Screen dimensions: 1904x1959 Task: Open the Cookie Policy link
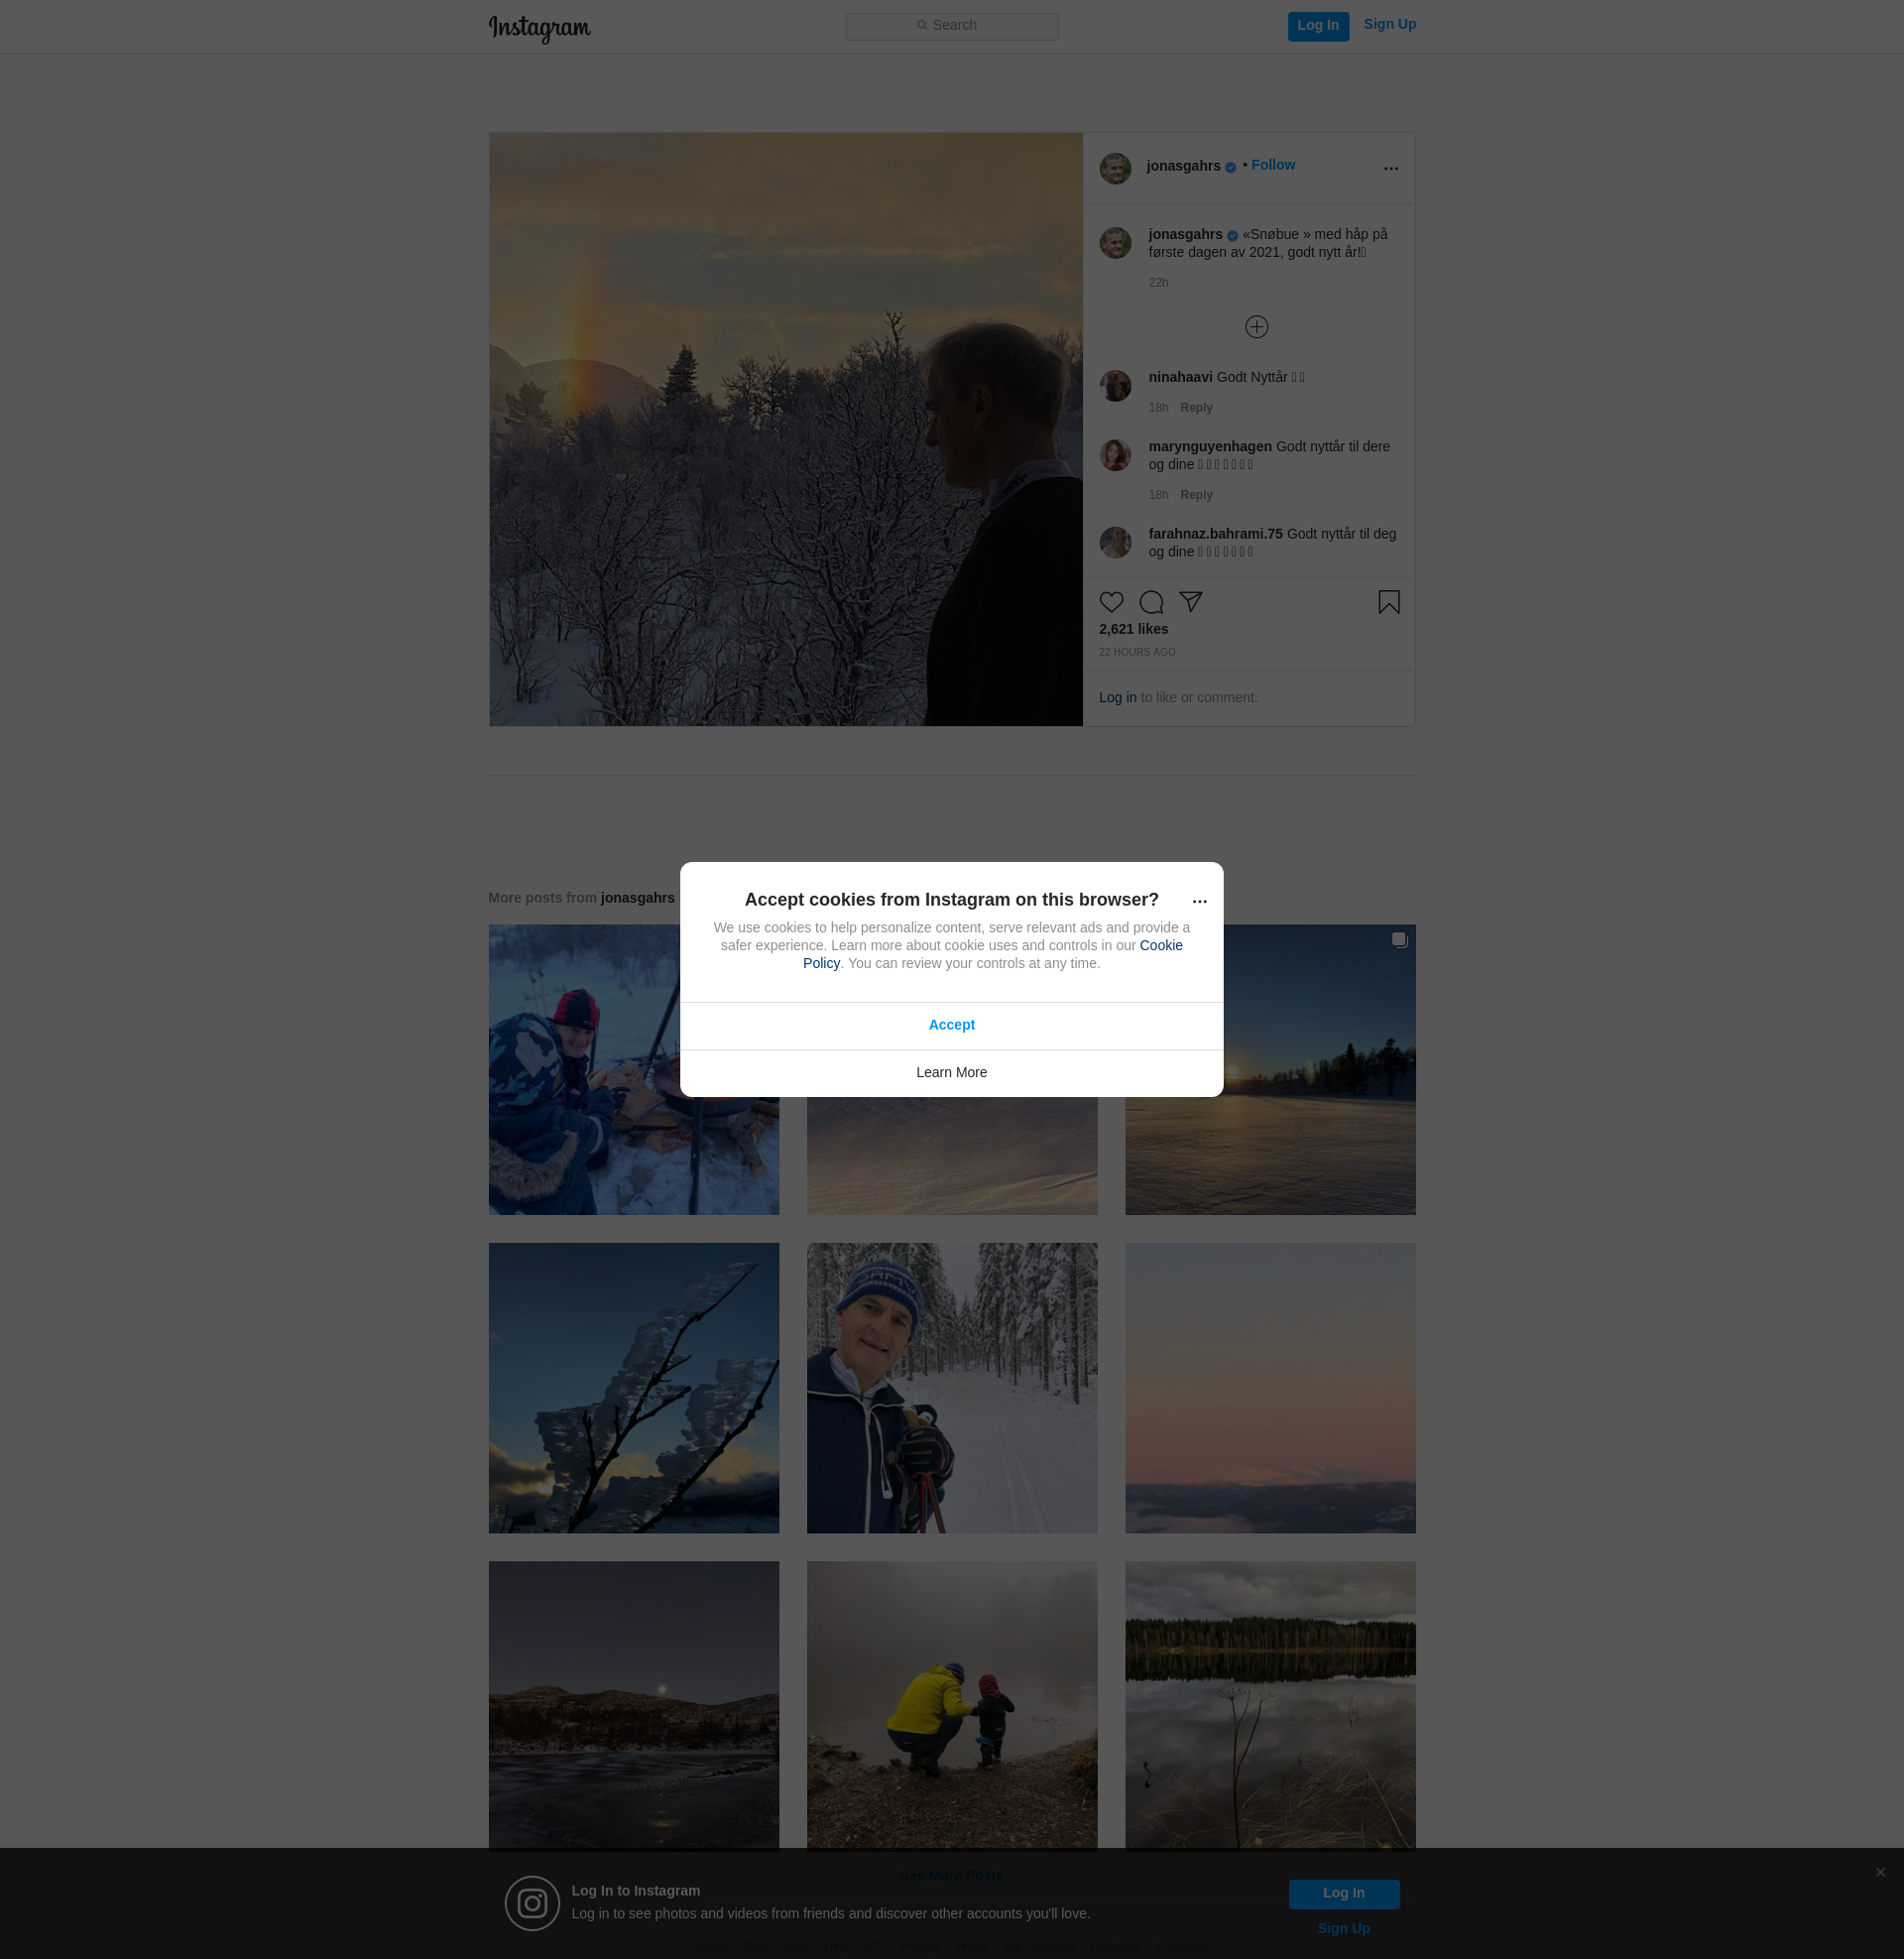(x=1160, y=945)
